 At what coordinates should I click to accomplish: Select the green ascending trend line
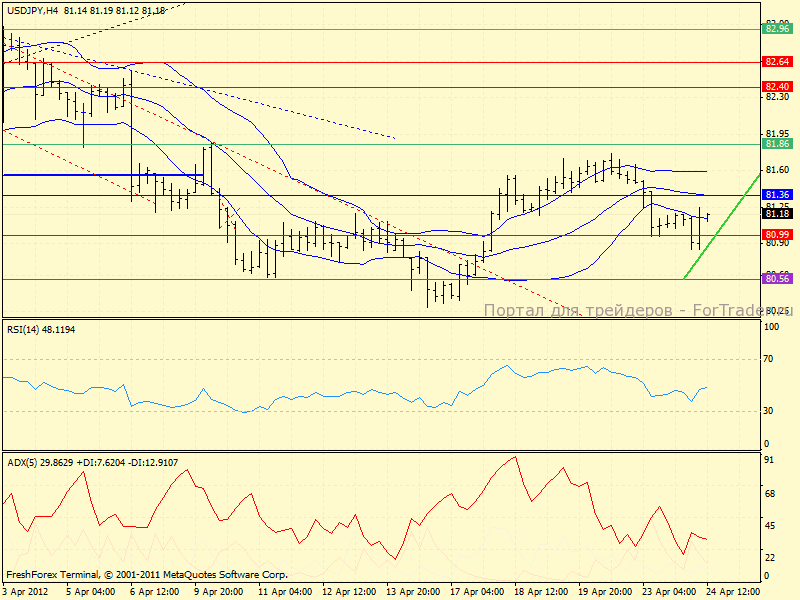click(x=720, y=226)
